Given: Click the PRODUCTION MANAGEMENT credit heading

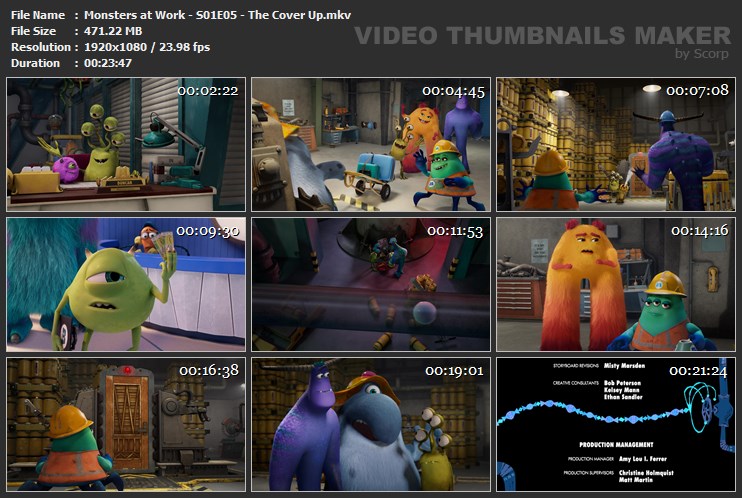Looking at the screenshot, I should [616, 445].
